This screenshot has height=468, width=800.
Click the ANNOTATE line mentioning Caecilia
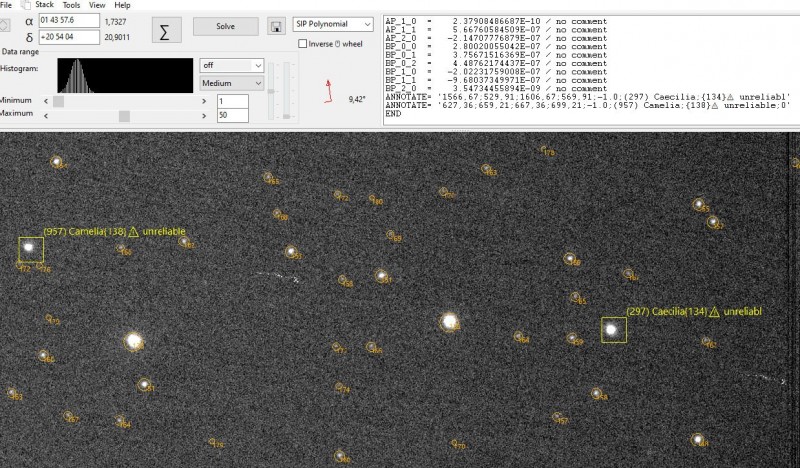click(588, 96)
